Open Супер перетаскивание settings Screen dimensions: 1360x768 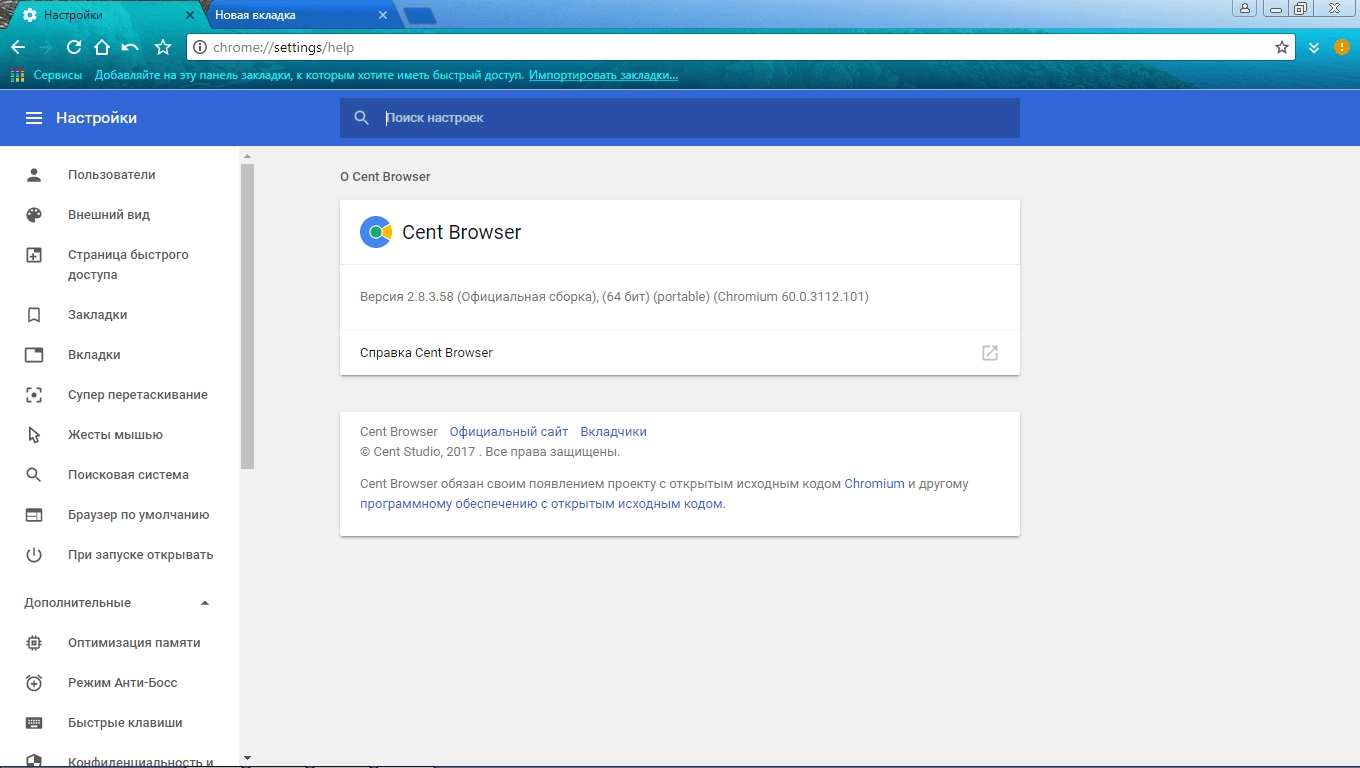click(138, 395)
